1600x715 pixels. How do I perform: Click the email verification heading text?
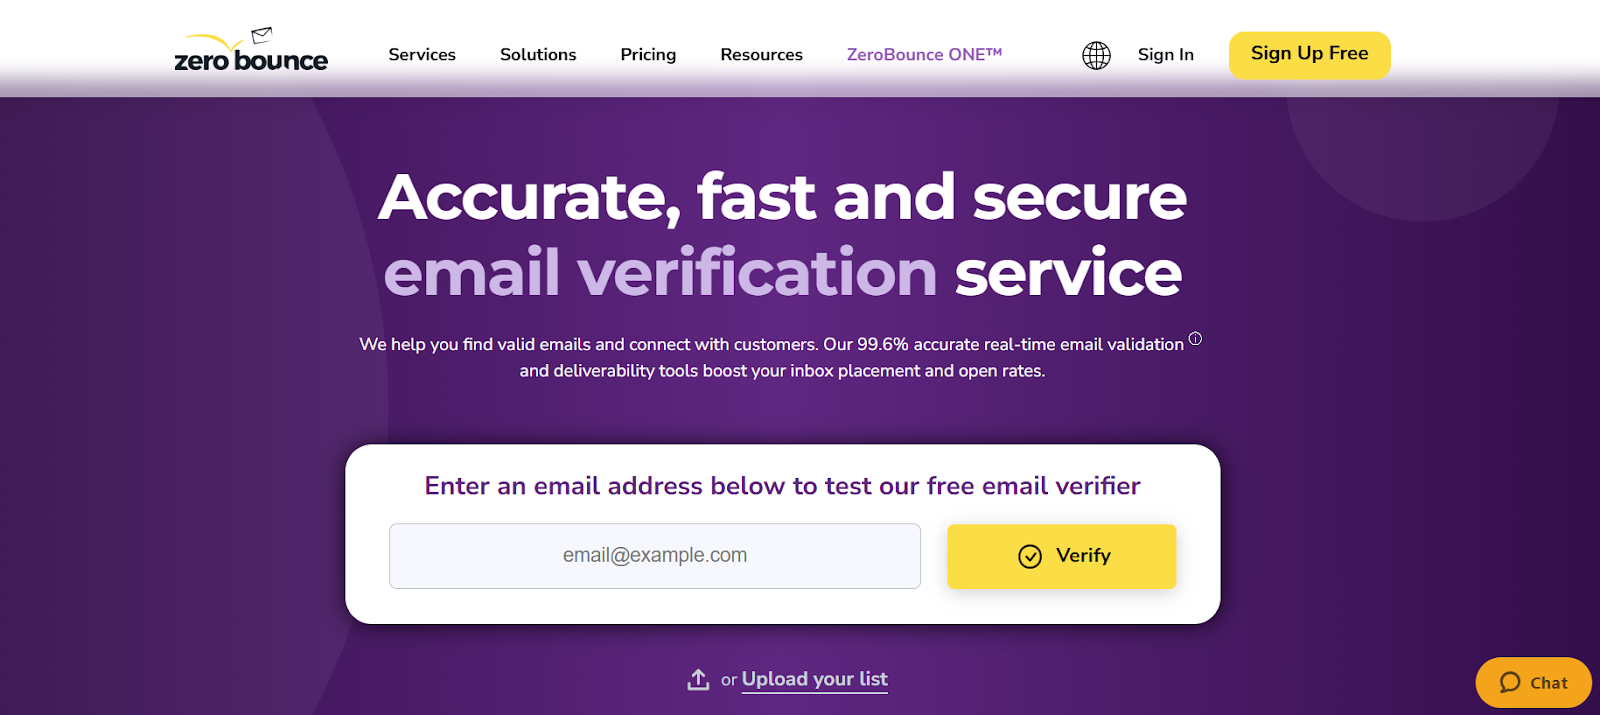[662, 269]
